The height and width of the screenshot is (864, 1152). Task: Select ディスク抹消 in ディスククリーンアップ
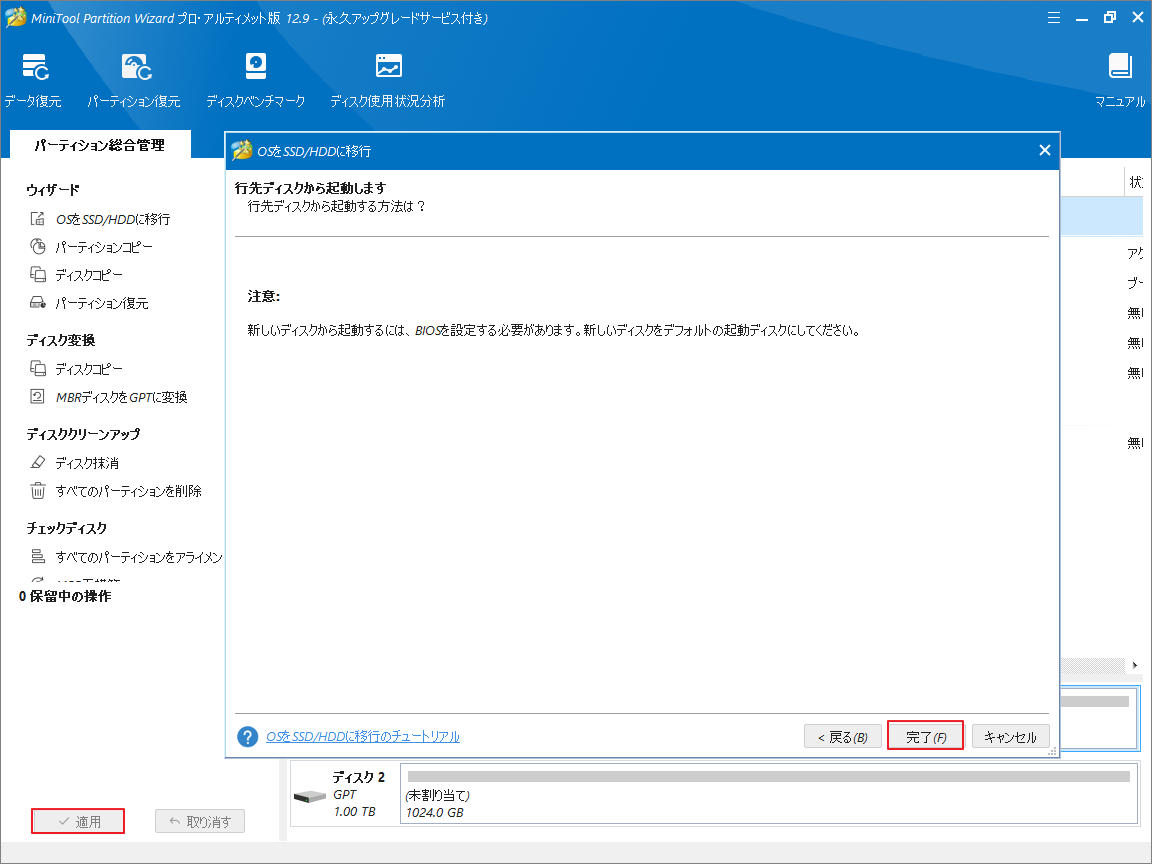click(x=87, y=463)
